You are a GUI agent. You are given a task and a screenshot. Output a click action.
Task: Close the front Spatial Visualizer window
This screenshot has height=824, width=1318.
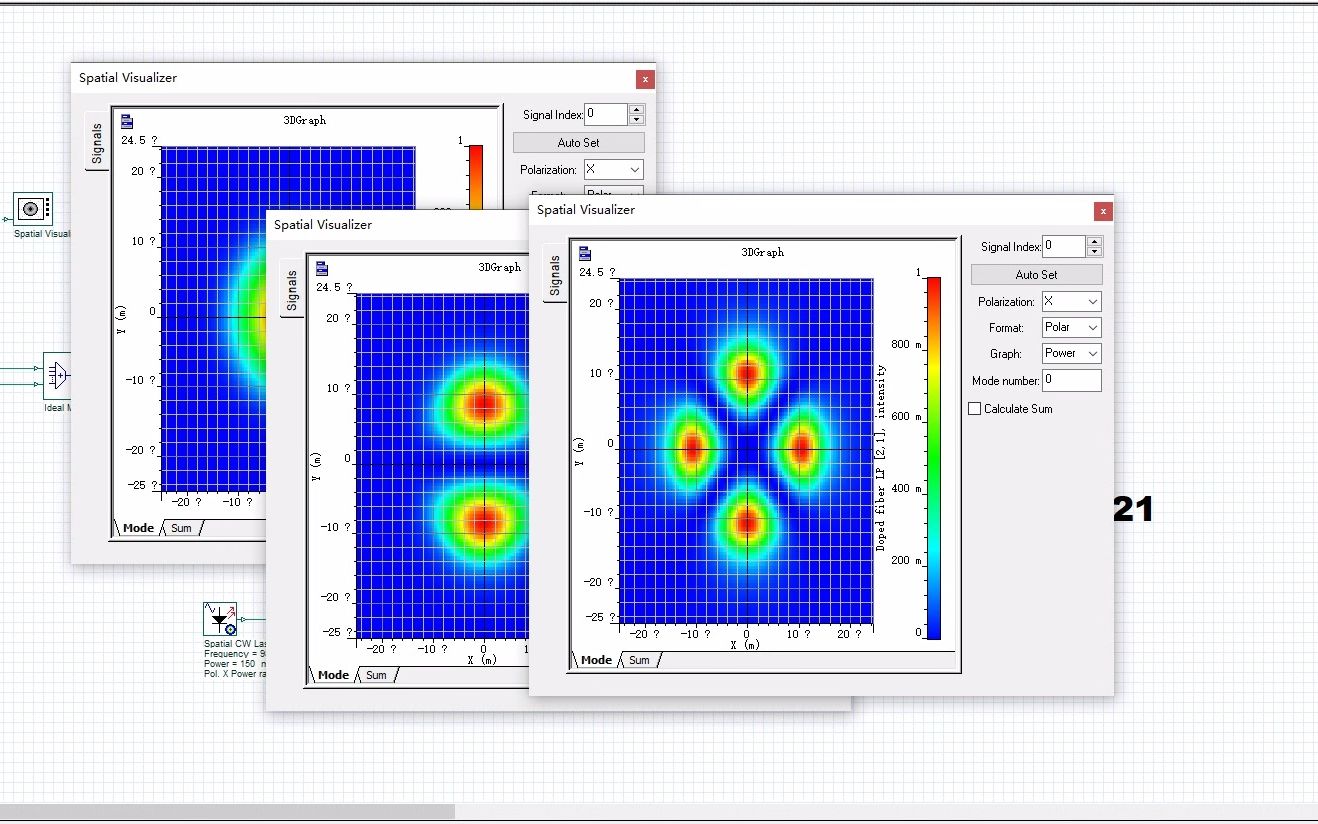click(x=1102, y=211)
